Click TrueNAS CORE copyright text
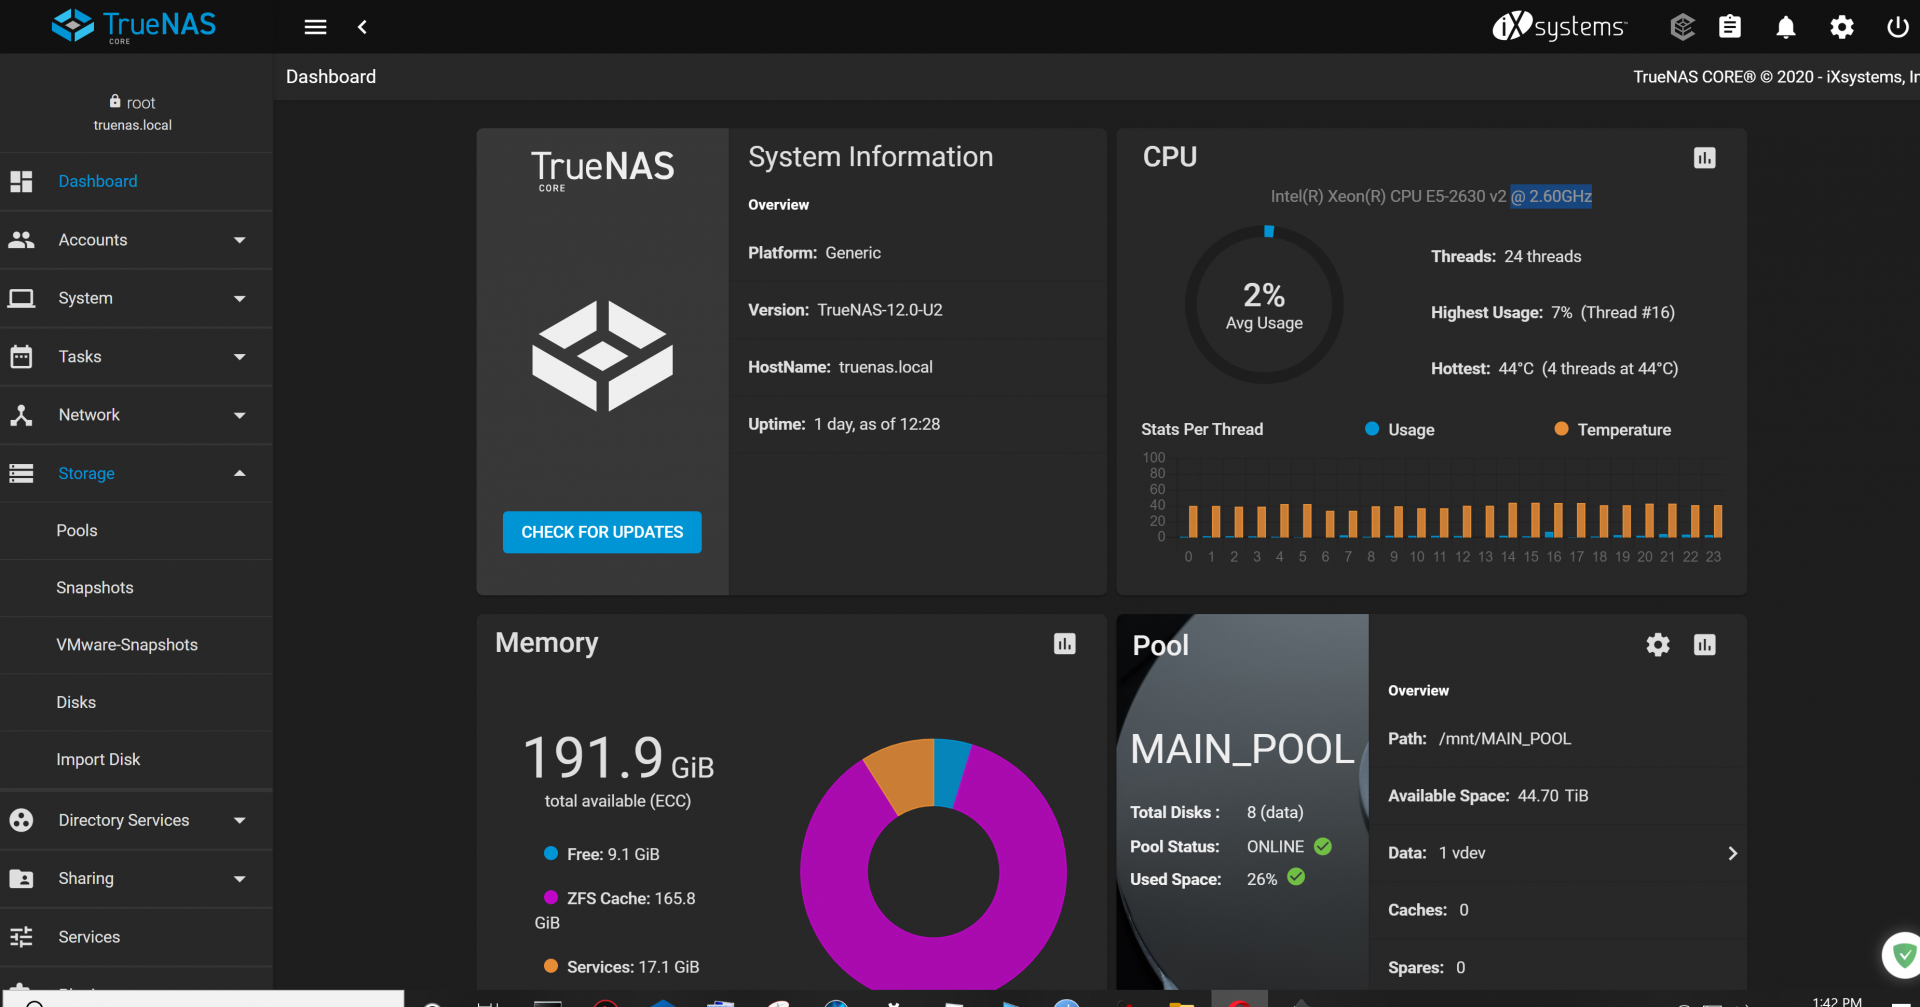Screen dimensions: 1920x1007 coord(1776,77)
